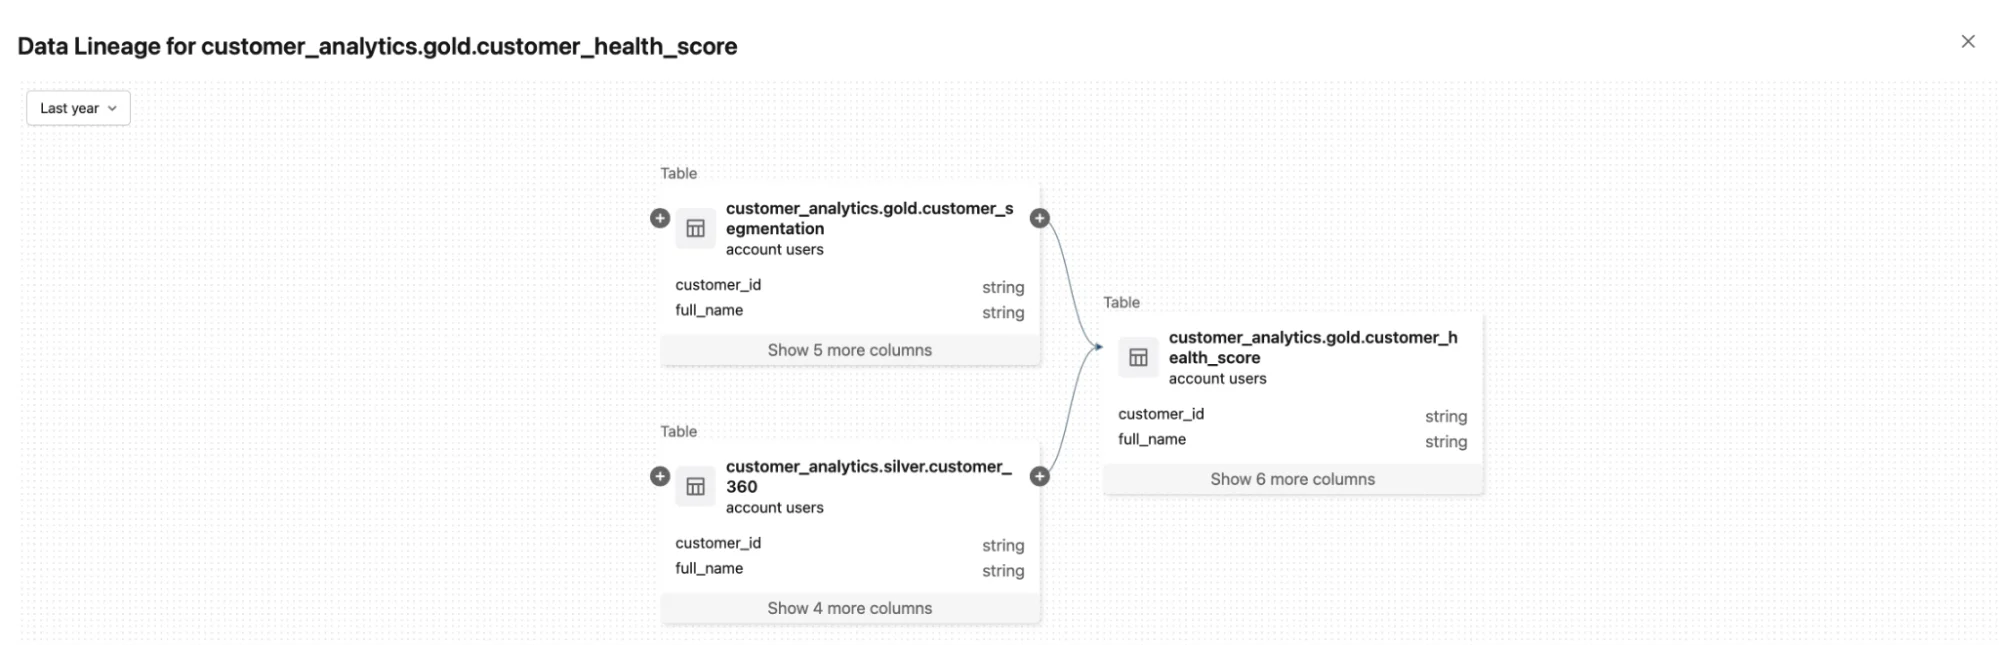Image resolution: width=1999 pixels, height=646 pixels.
Task: Open the Last year time range dropdown
Action: pos(78,108)
